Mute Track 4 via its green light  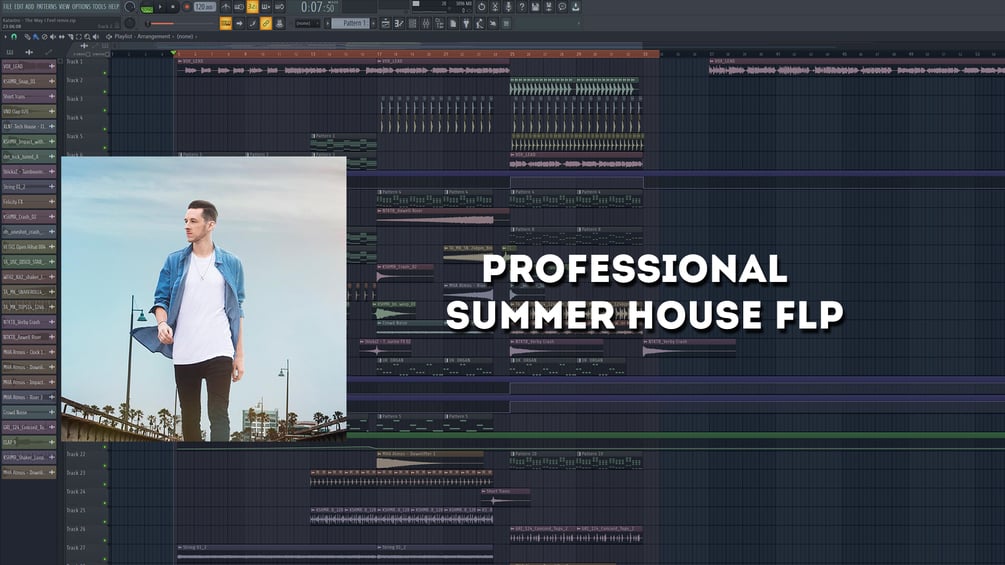click(x=105, y=129)
